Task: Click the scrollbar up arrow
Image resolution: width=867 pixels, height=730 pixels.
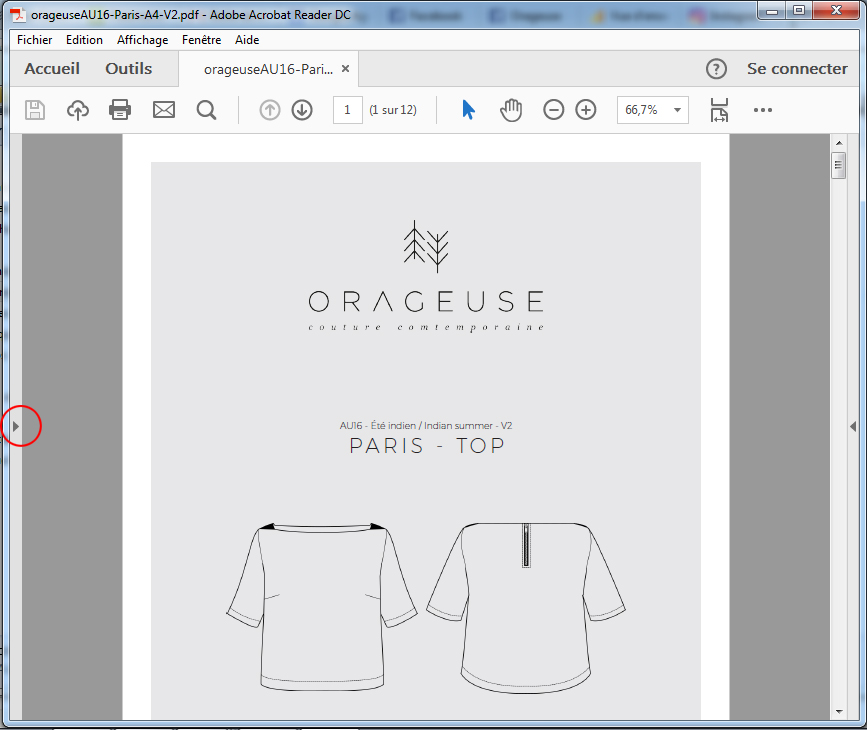Action: coord(839,143)
